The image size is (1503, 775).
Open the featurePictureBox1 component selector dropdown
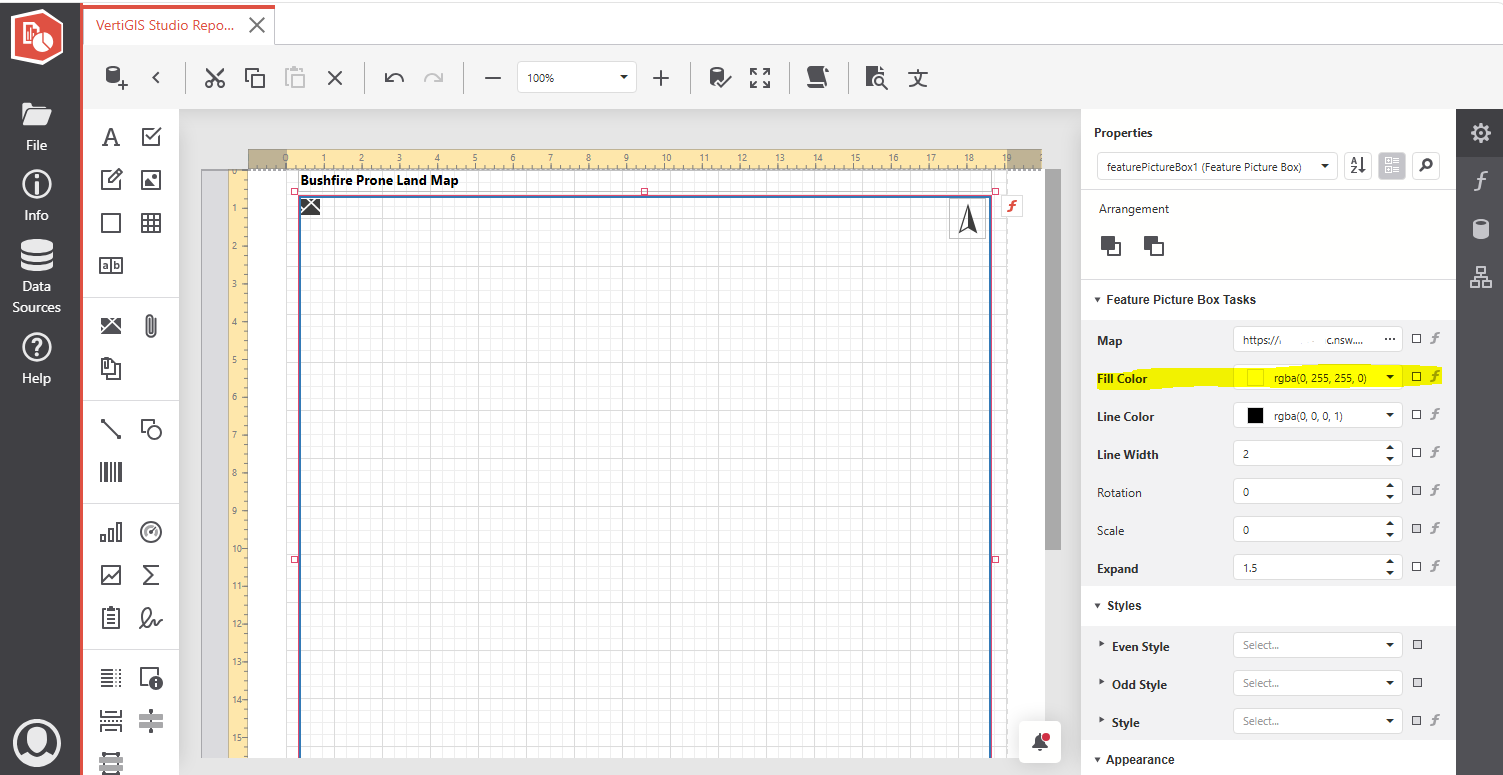pos(1216,166)
